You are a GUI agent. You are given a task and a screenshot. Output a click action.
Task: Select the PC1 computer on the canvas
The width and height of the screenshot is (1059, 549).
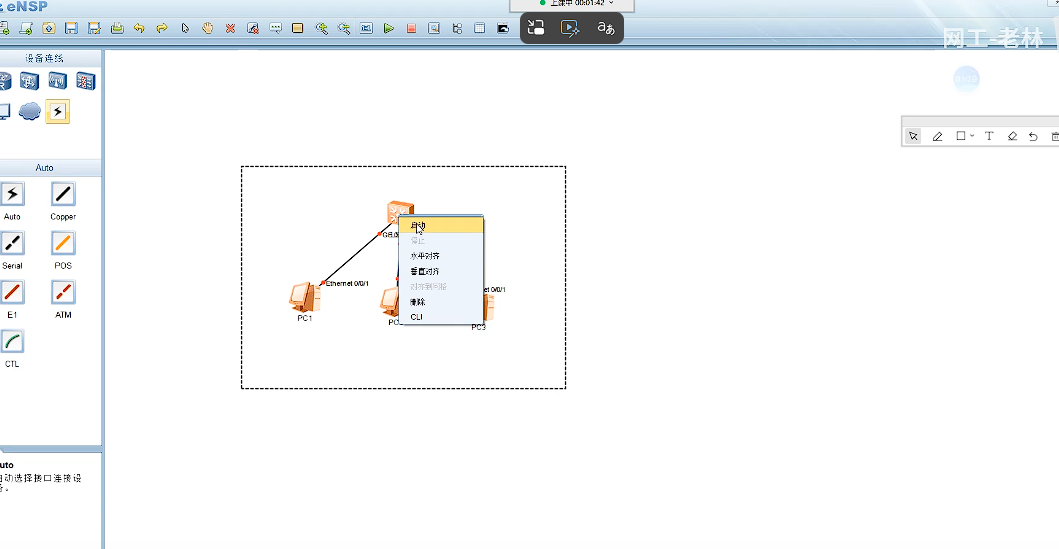[305, 297]
